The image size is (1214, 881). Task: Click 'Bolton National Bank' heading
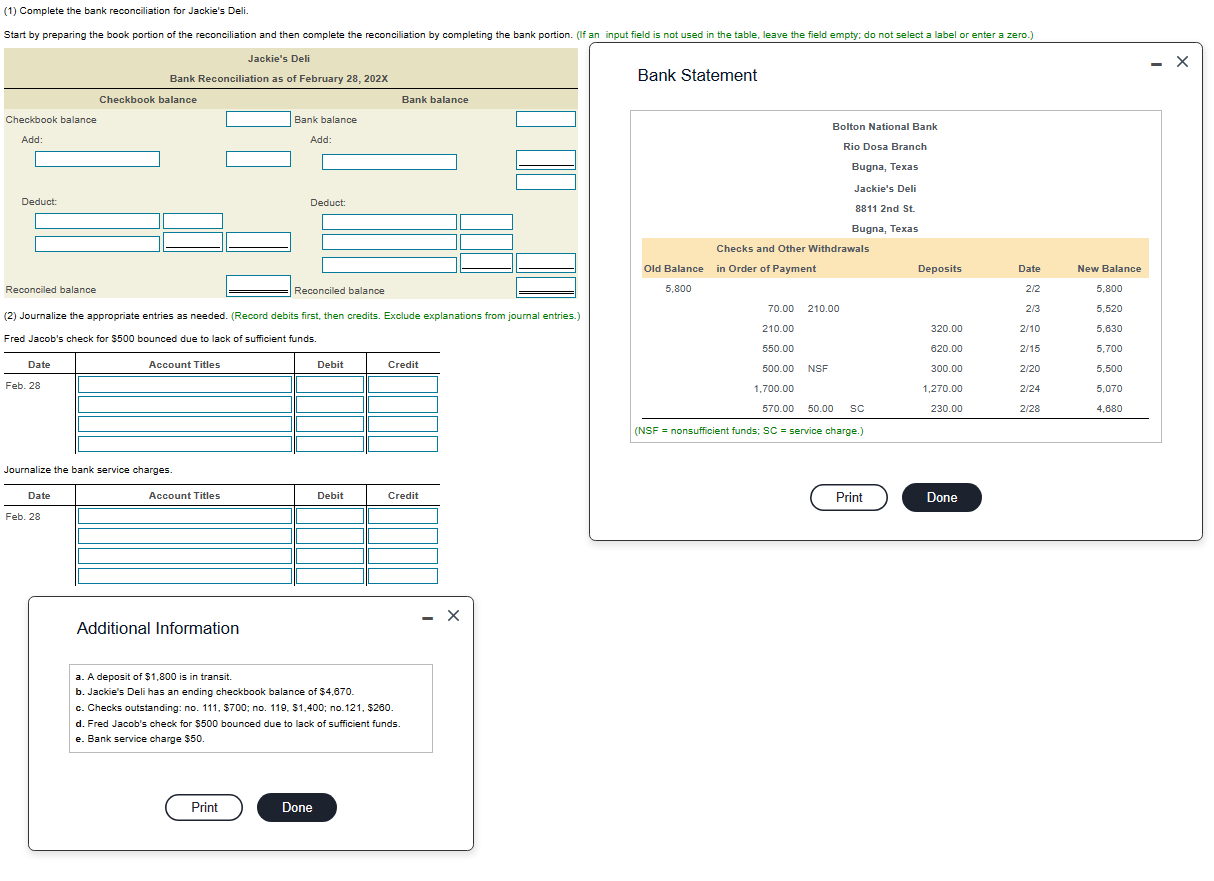pyautogui.click(x=885, y=127)
